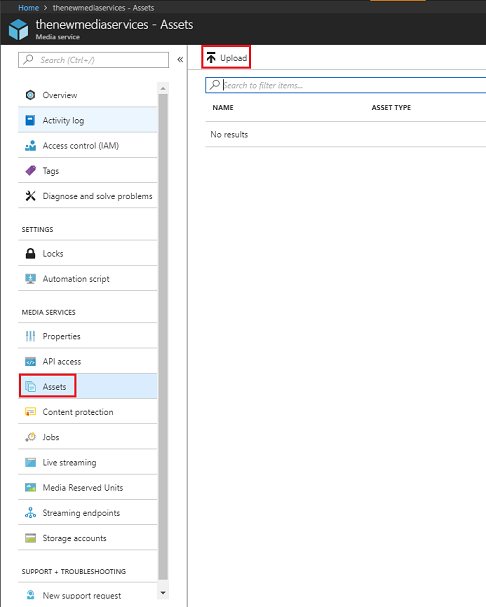Click the magnifier in sidebar search box

[x=28, y=60]
